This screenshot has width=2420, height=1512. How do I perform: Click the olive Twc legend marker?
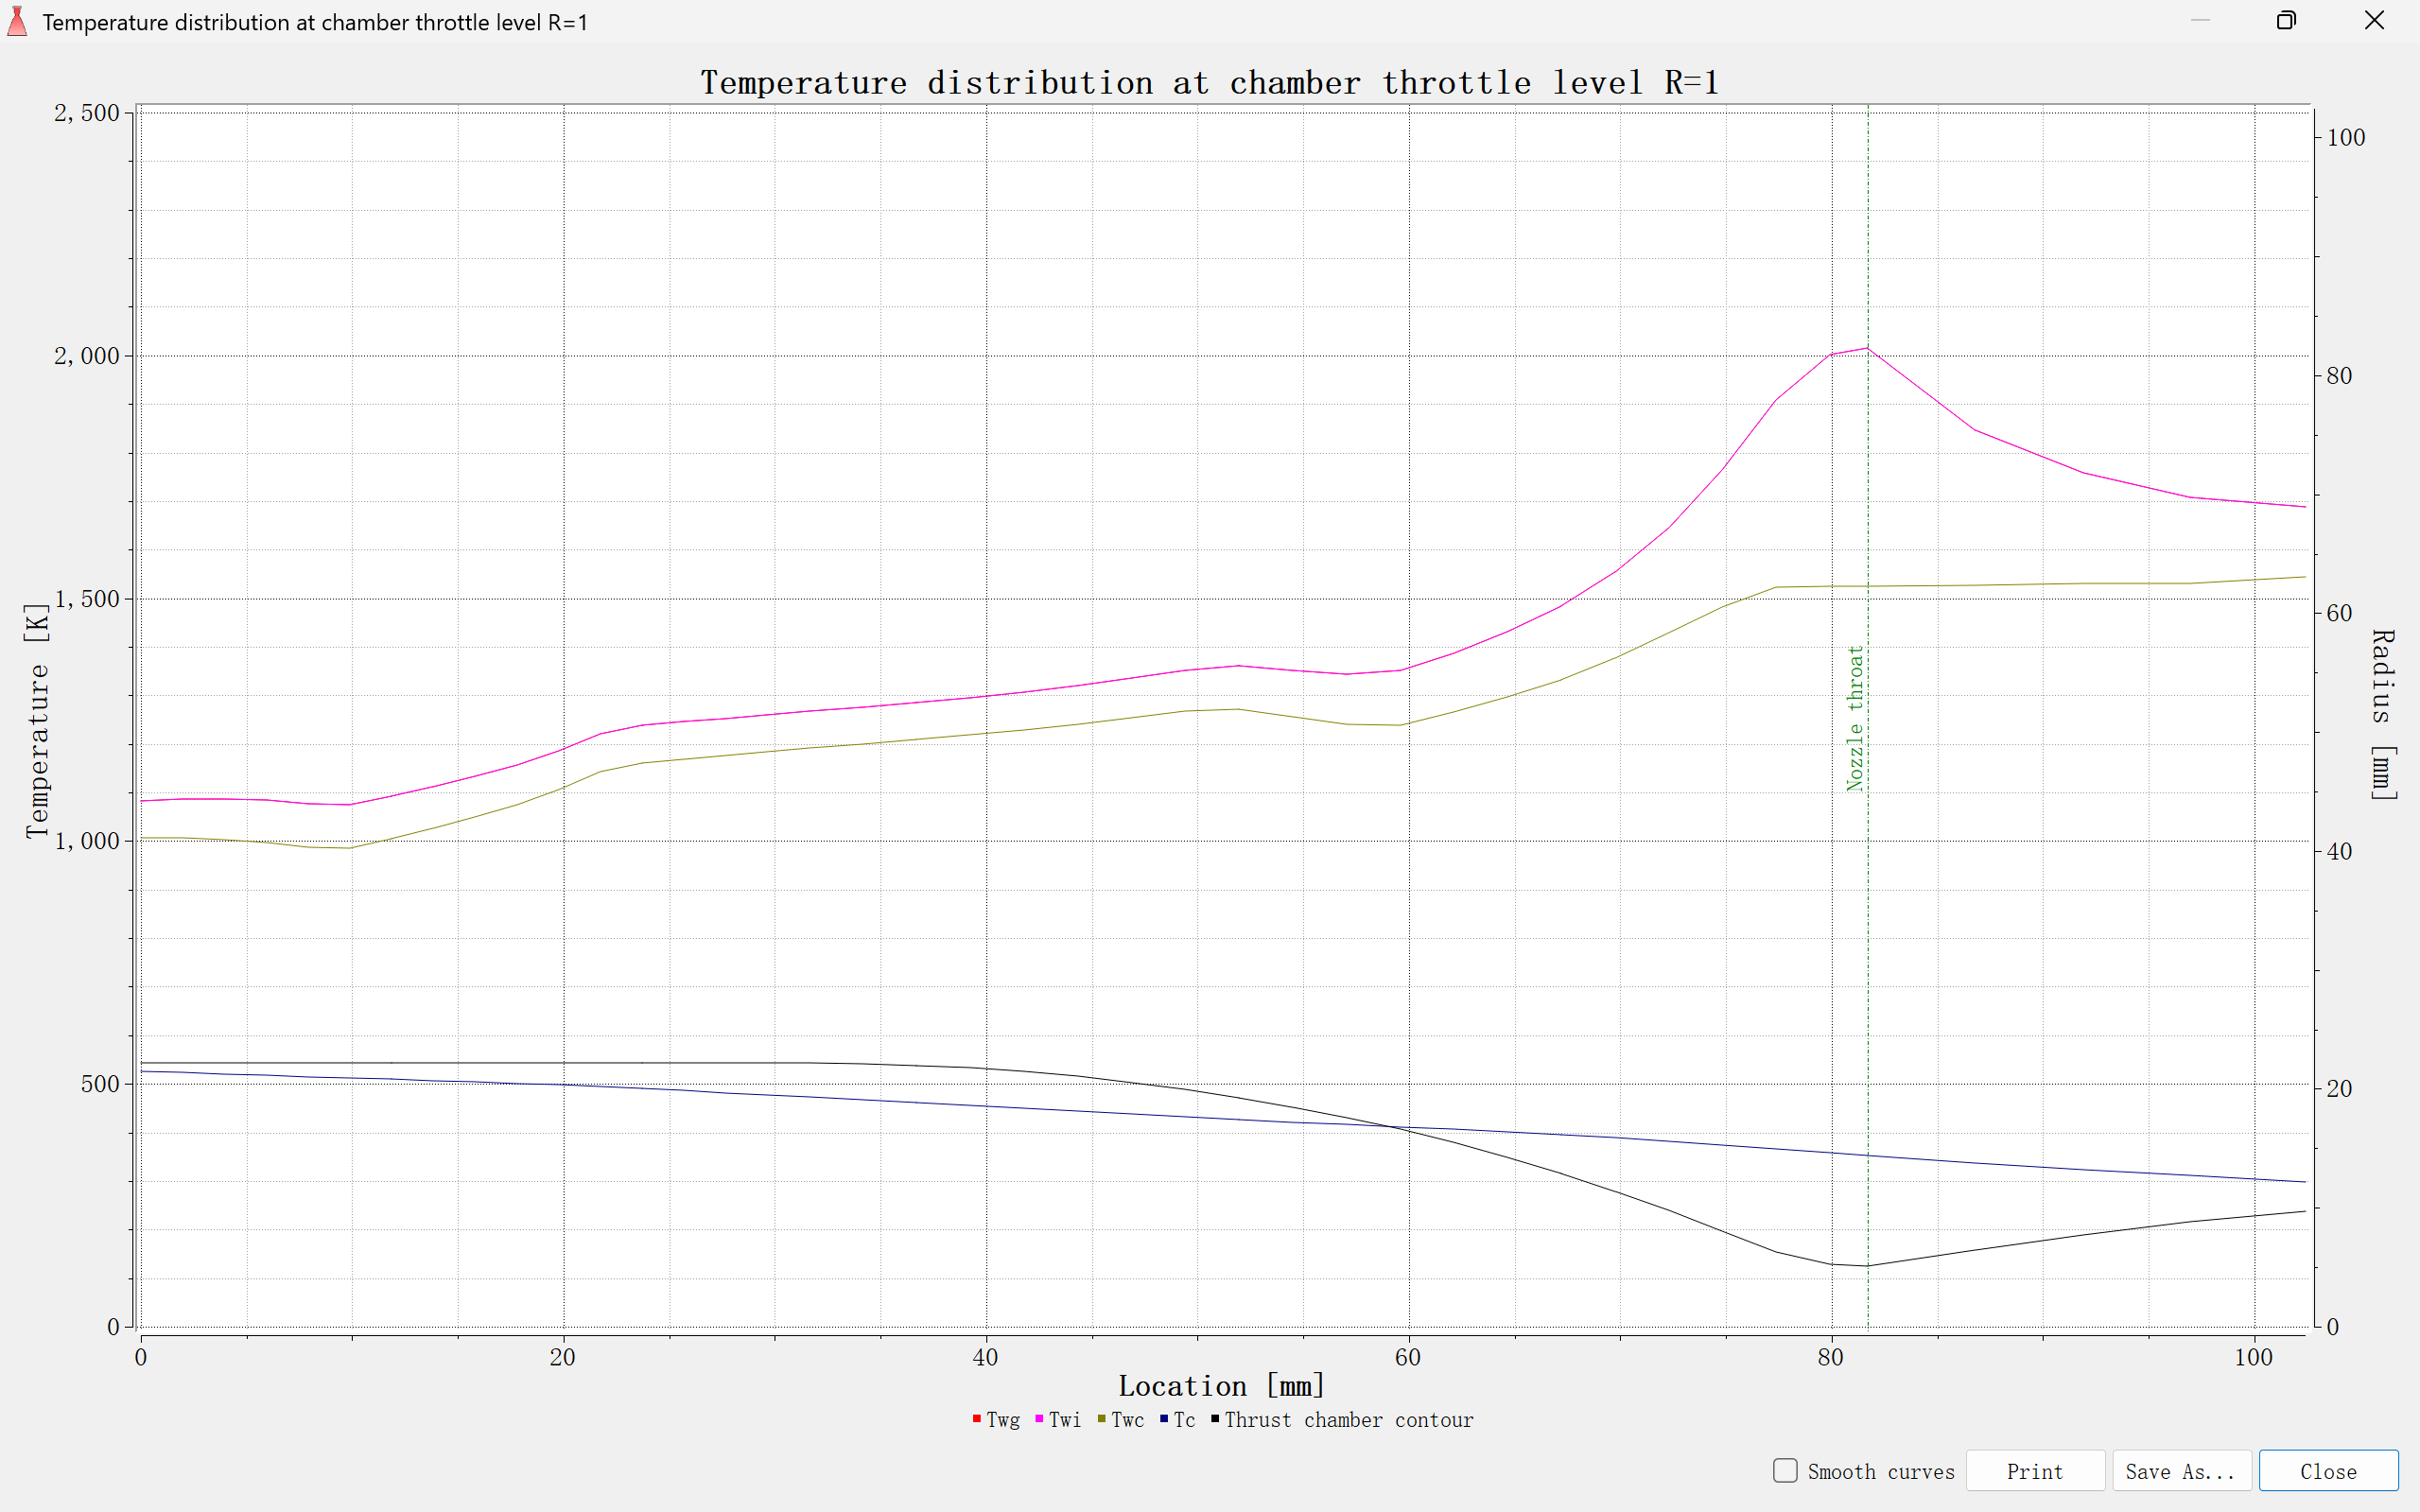pyautogui.click(x=1102, y=1419)
